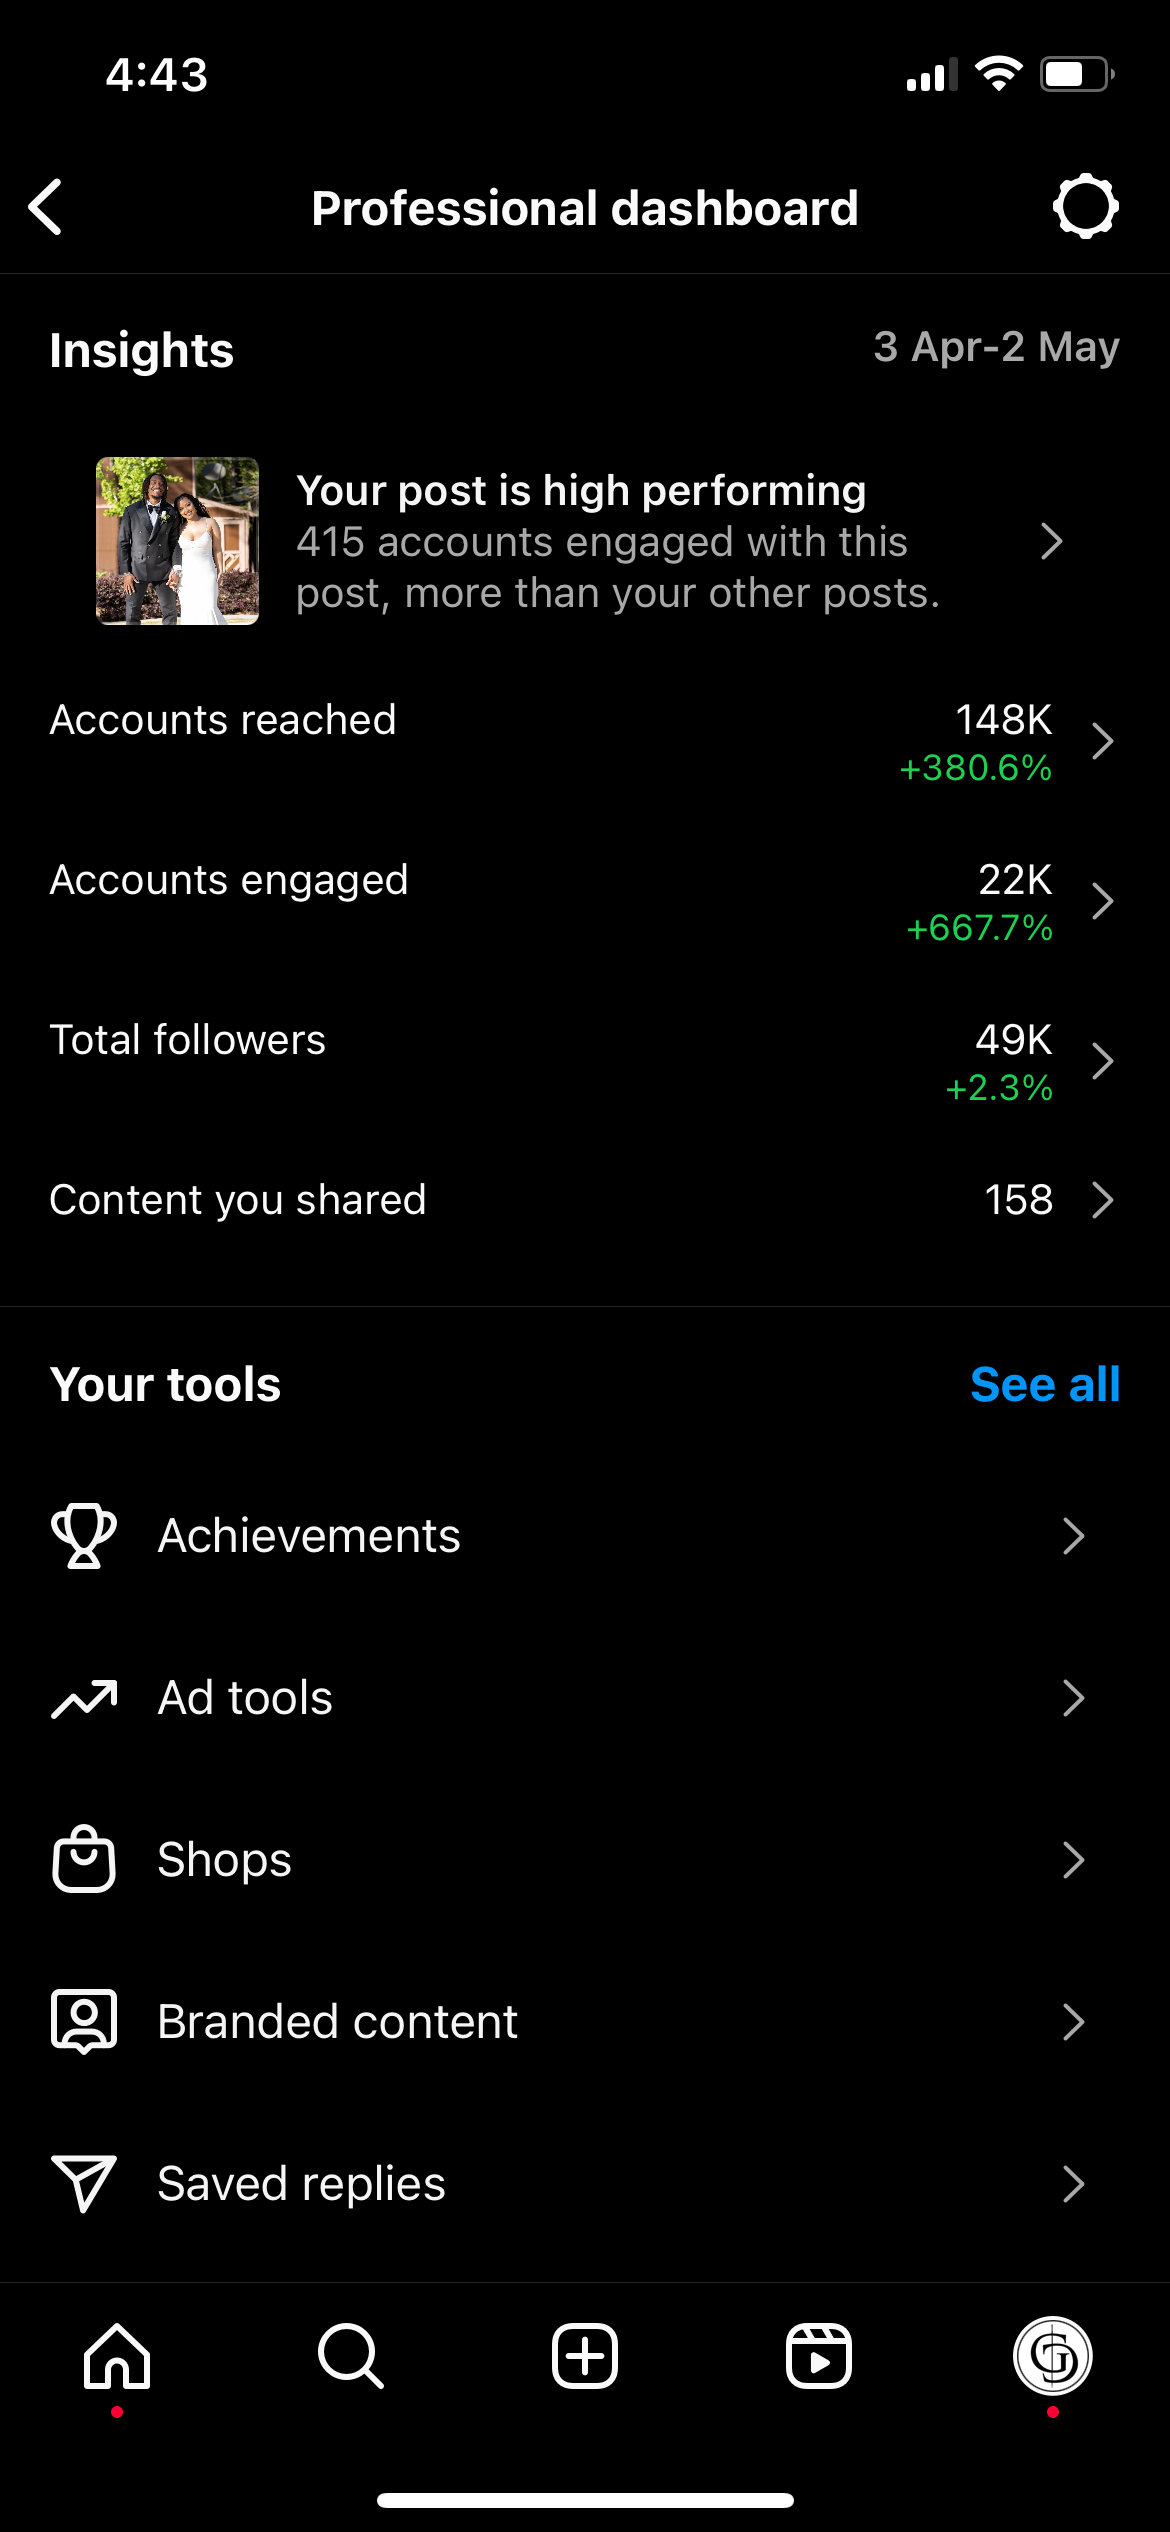Tap the Home tab icon
The height and width of the screenshot is (2532, 1170).
[x=117, y=2356]
